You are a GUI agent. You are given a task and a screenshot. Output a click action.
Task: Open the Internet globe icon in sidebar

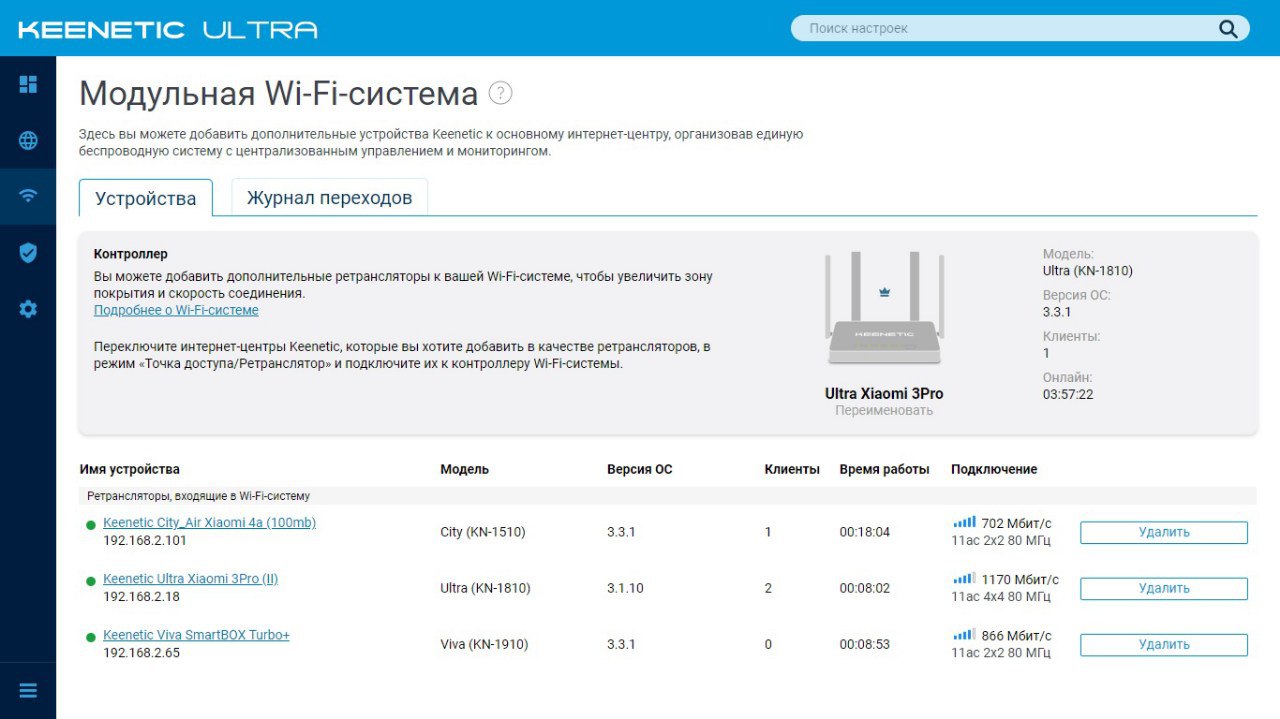click(x=28, y=141)
